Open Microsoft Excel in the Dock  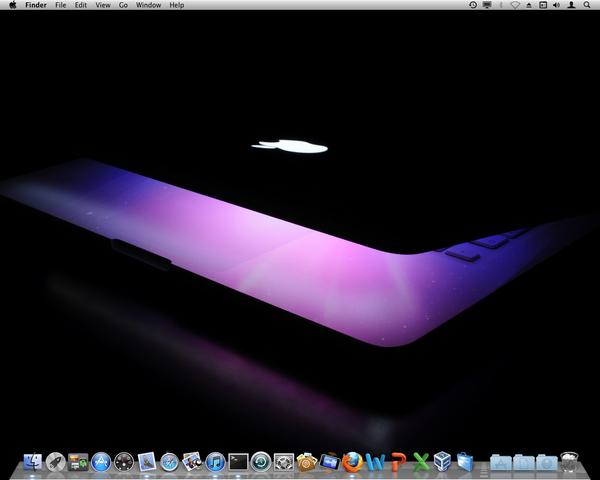pos(421,462)
